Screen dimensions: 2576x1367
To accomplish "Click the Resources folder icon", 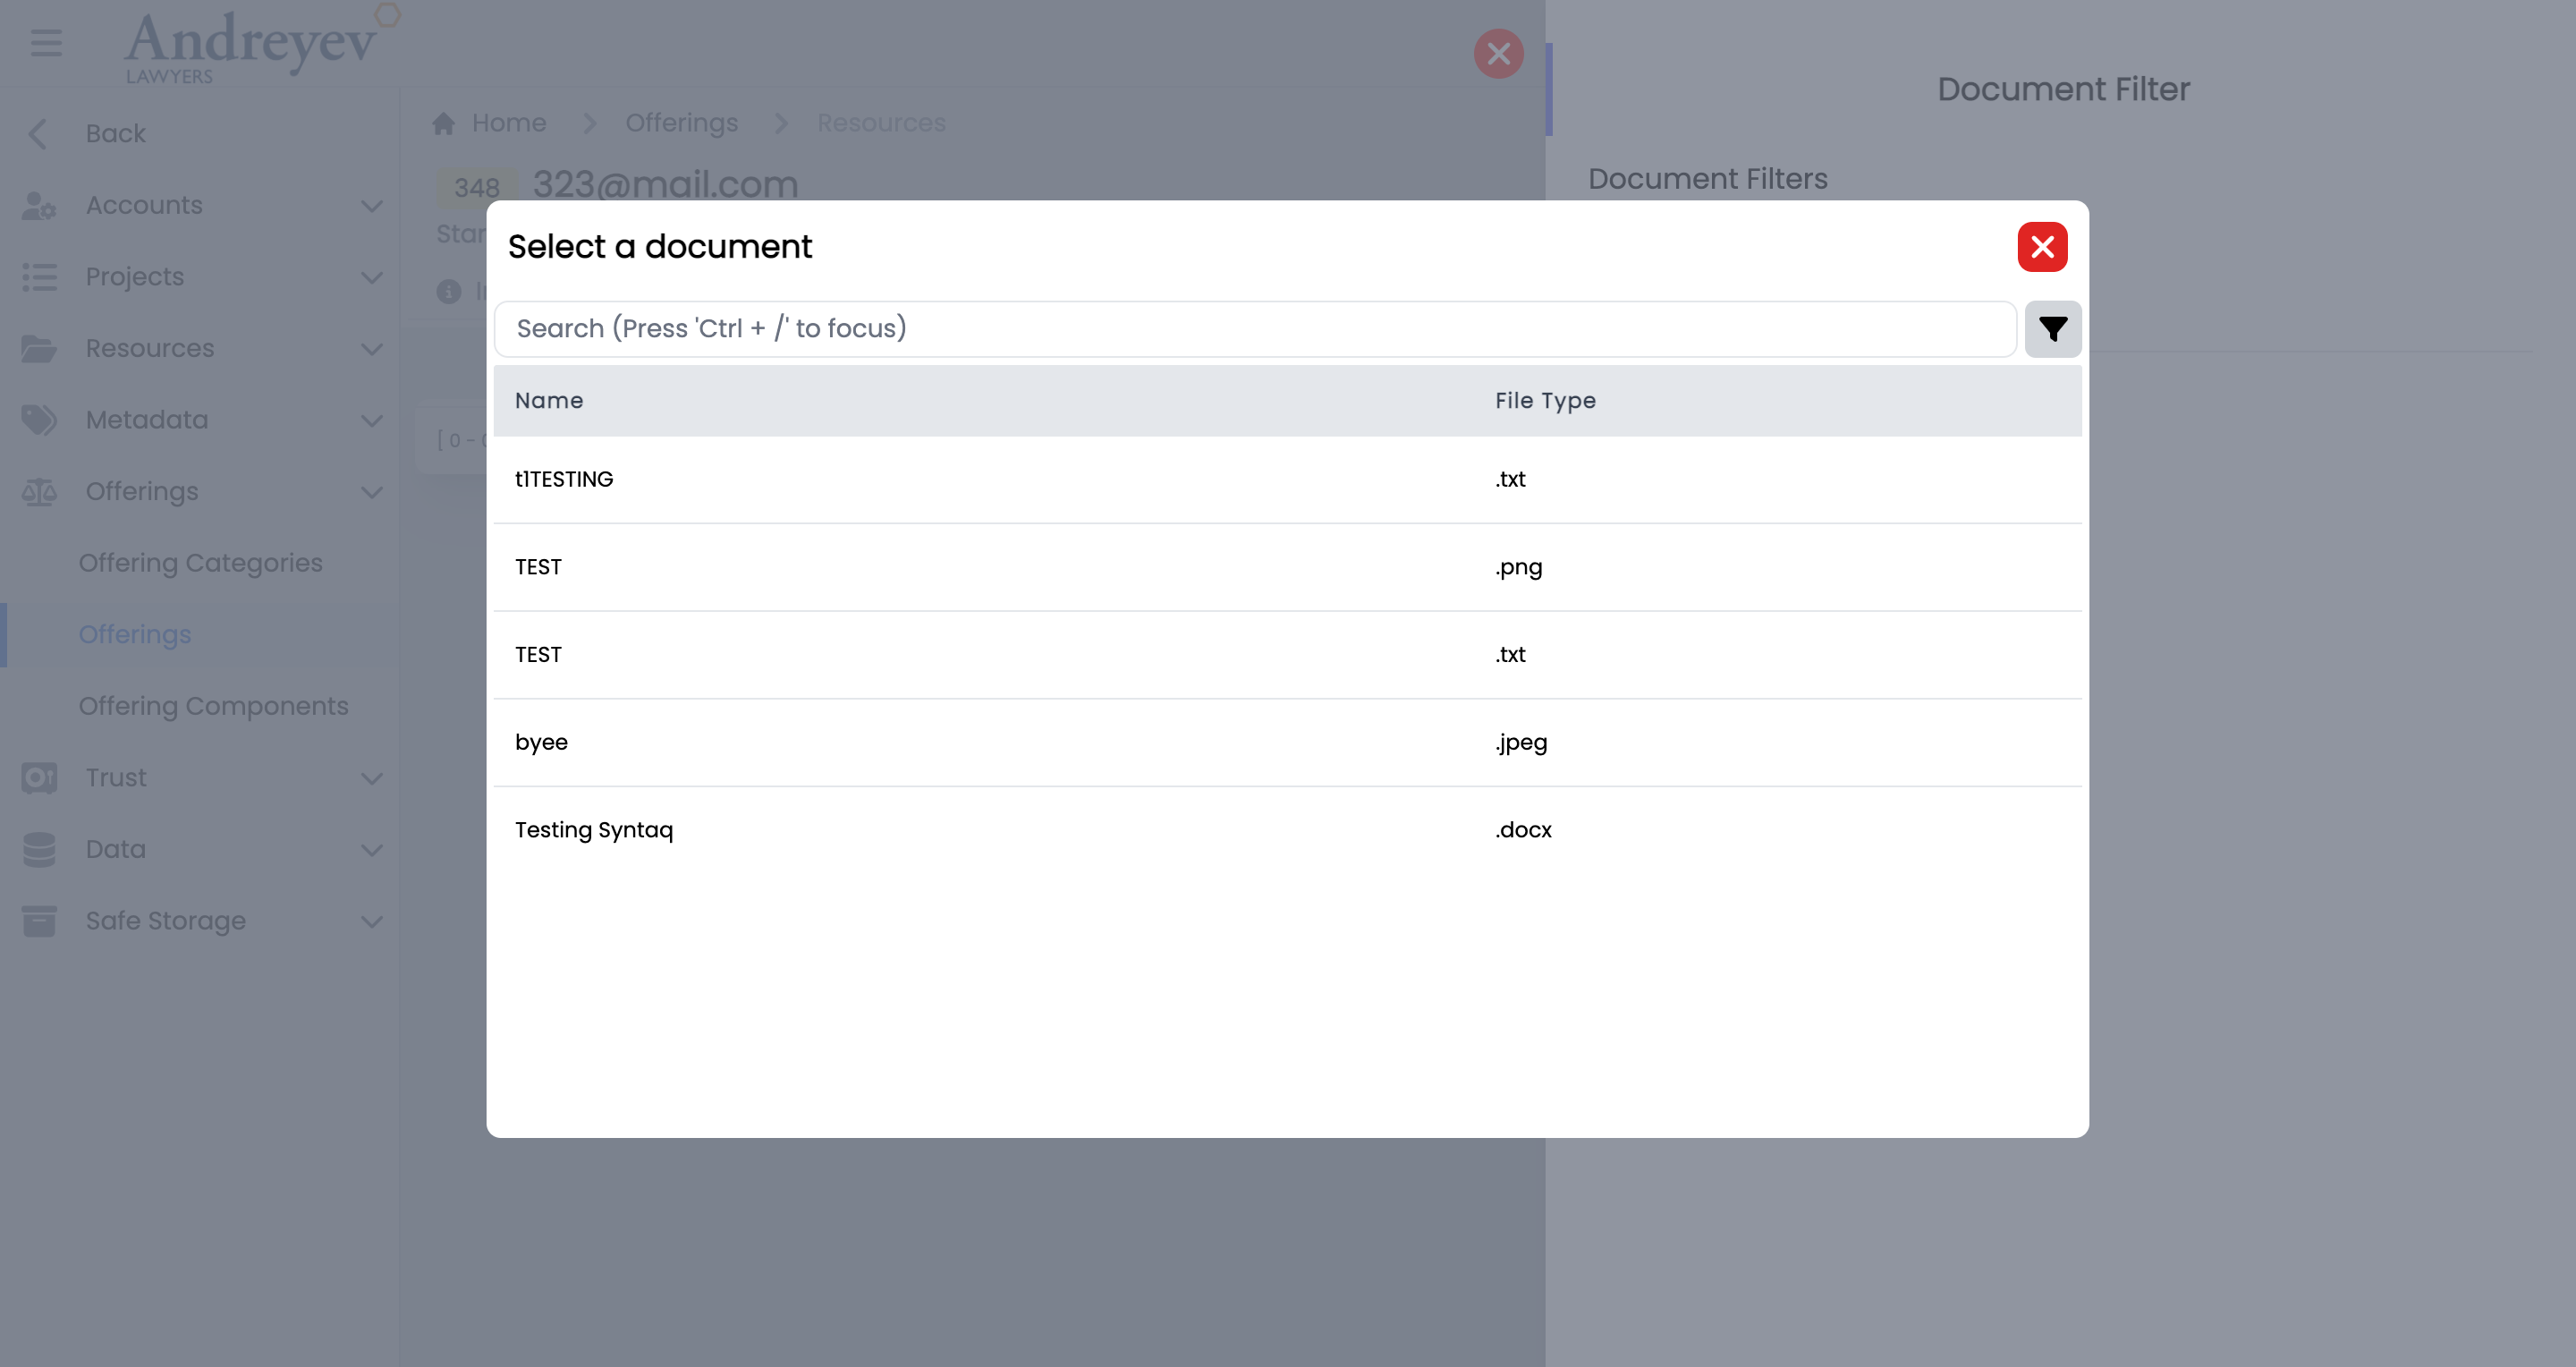I will pos(39,349).
